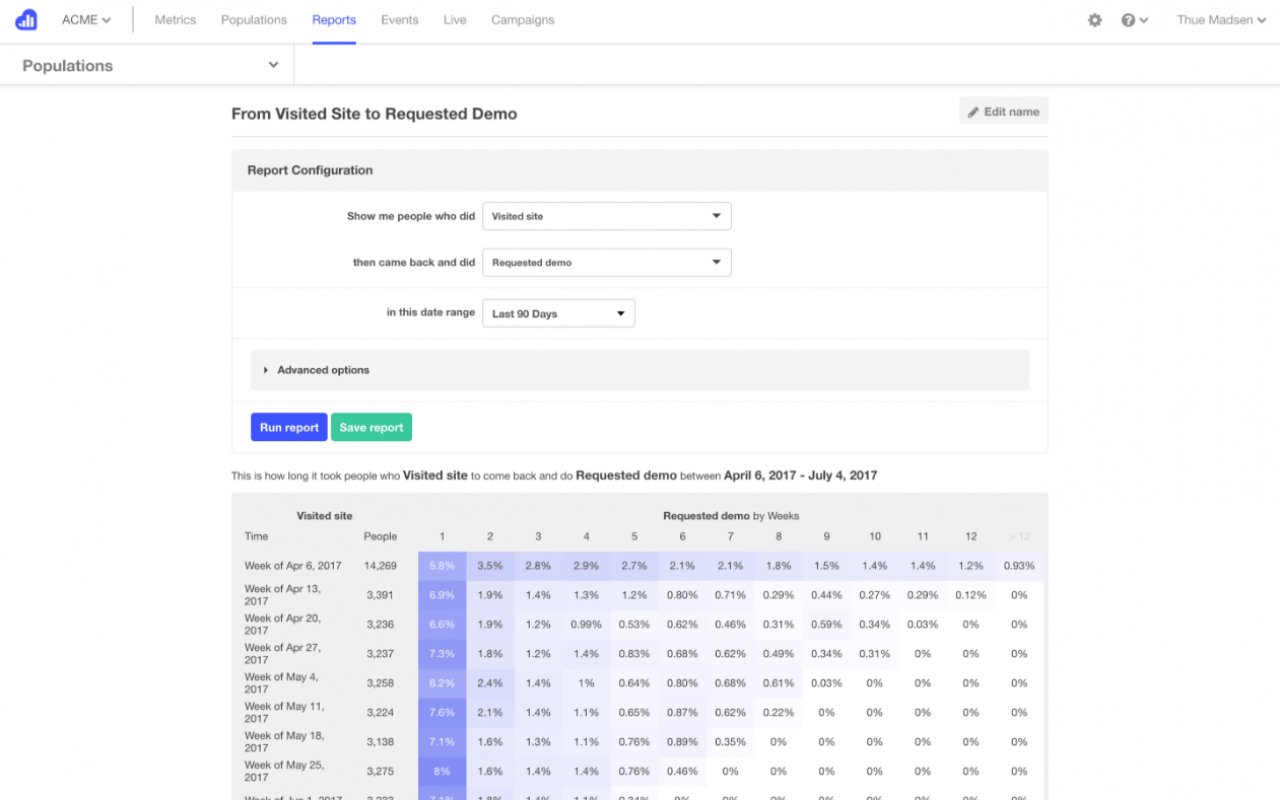
Task: Click the 7.3% cell in Week of Apr 27
Action: pos(442,654)
